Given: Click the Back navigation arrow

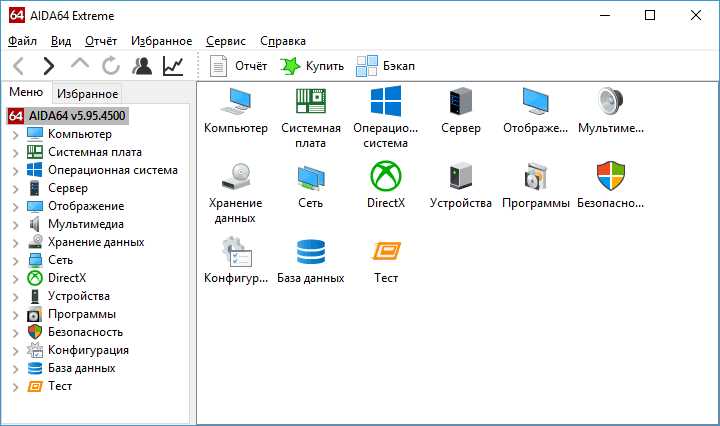Looking at the screenshot, I should (x=18, y=66).
